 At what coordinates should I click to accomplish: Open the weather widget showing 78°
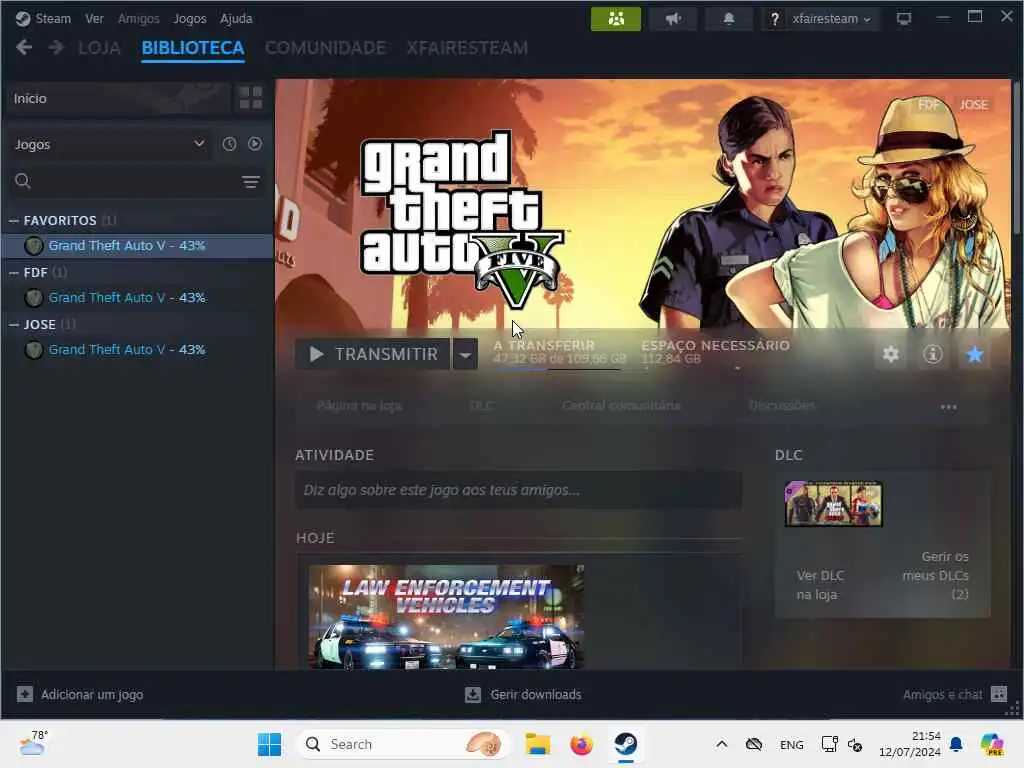point(33,743)
